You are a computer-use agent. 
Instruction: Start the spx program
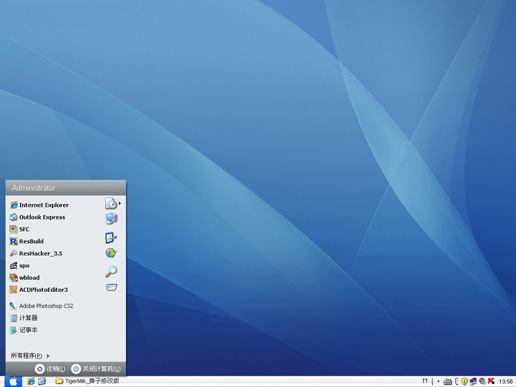20,265
